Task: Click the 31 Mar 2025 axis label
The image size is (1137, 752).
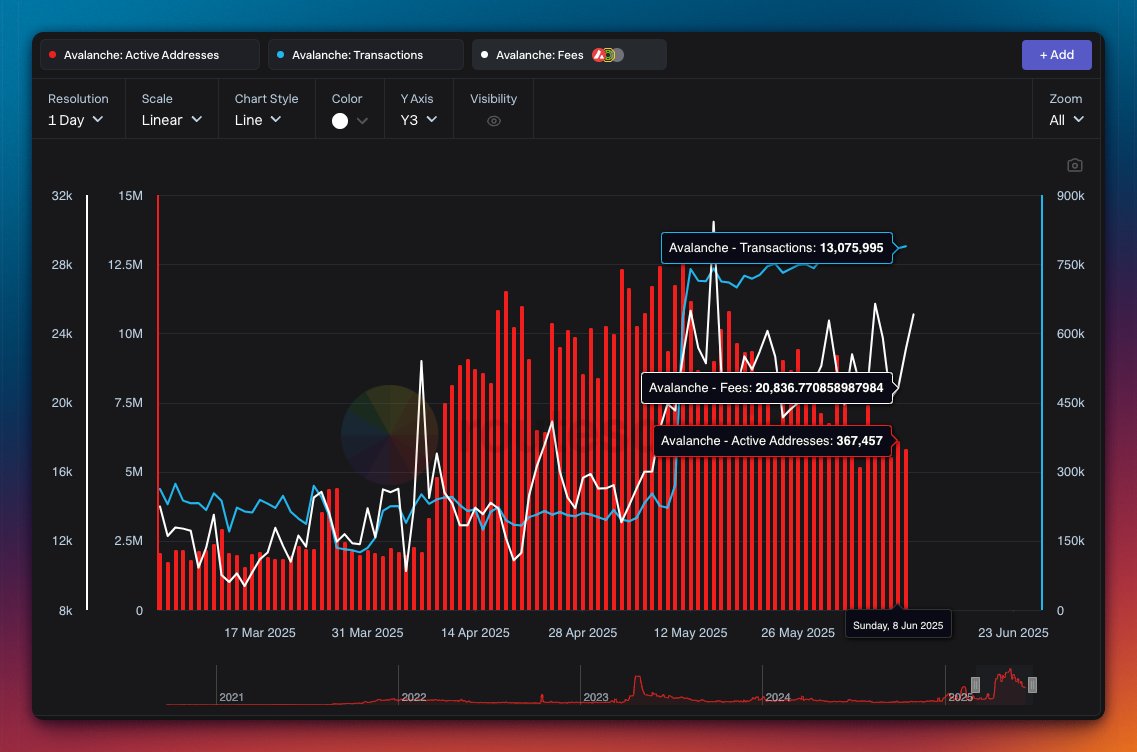Action: tap(368, 633)
